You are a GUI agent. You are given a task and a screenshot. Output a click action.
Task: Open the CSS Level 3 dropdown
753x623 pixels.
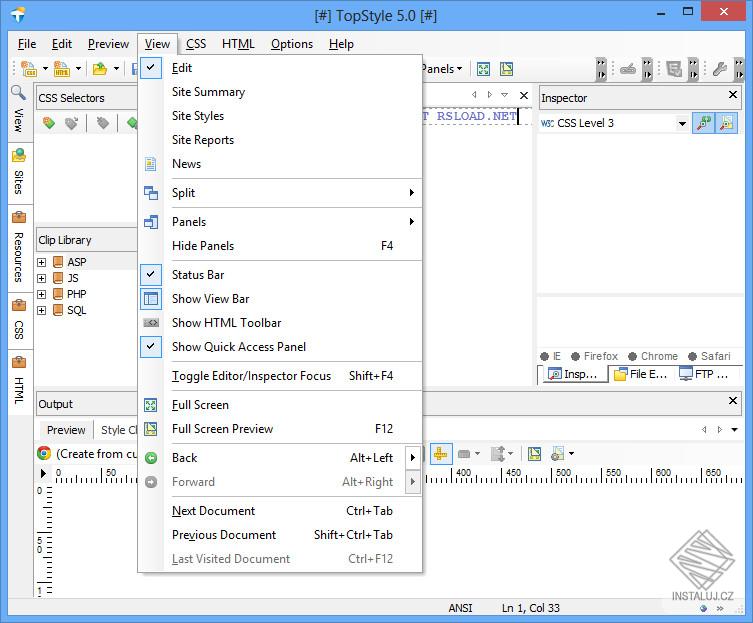tap(682, 123)
